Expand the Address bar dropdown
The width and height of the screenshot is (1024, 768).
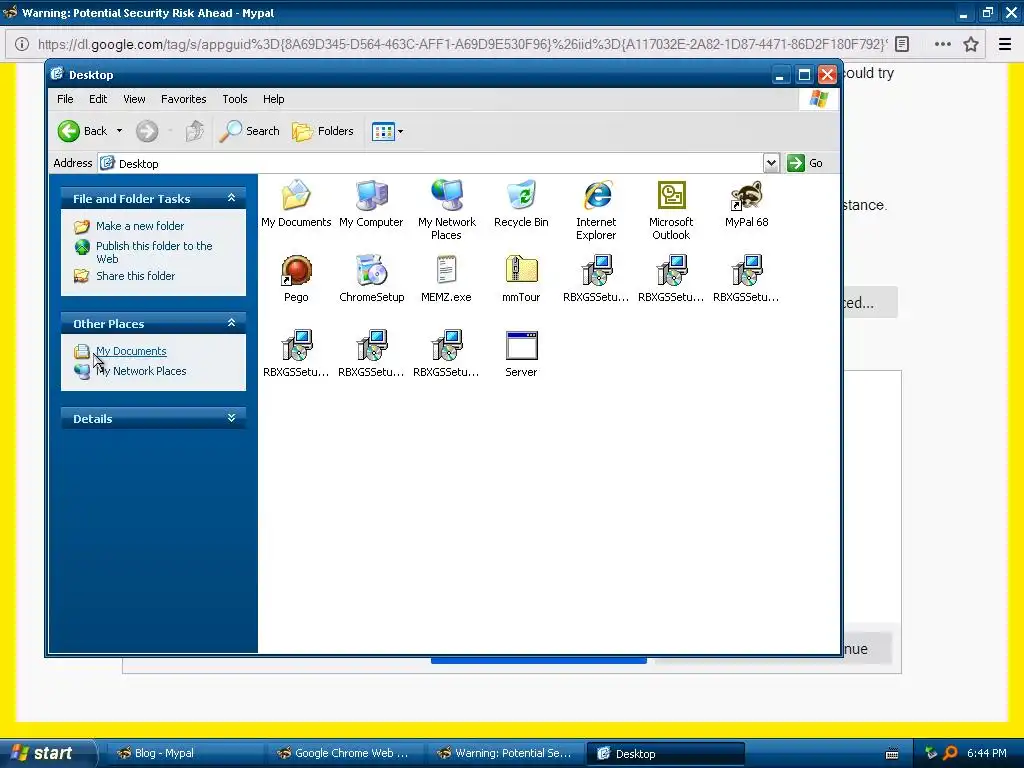point(771,163)
